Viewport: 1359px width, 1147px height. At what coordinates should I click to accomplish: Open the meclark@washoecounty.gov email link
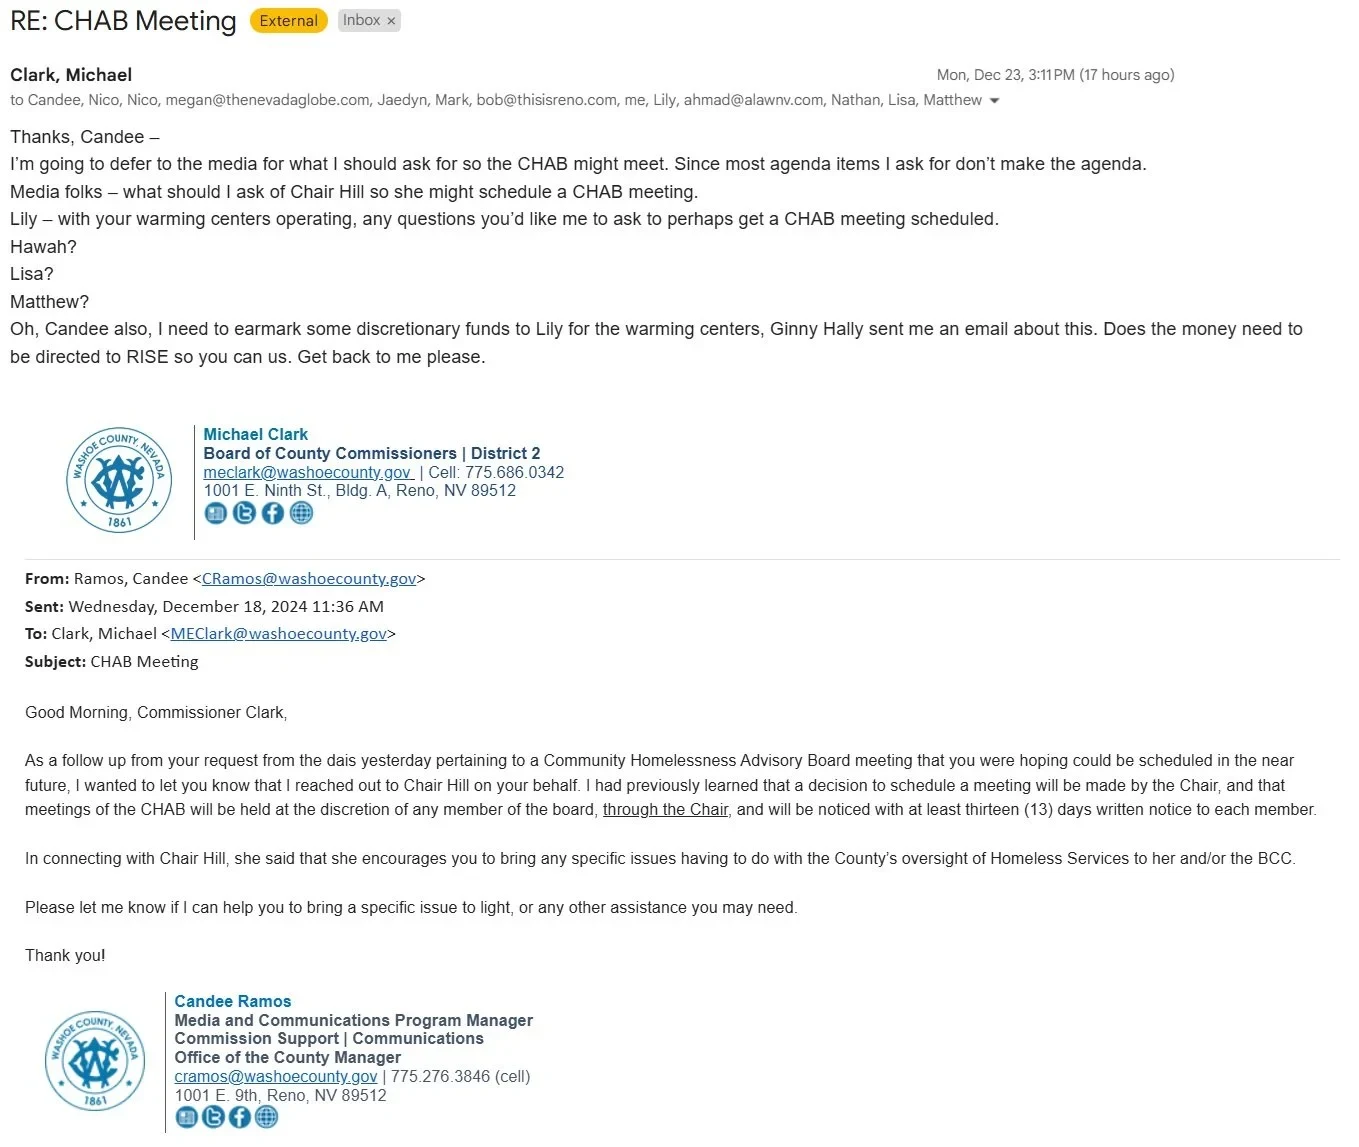(308, 472)
